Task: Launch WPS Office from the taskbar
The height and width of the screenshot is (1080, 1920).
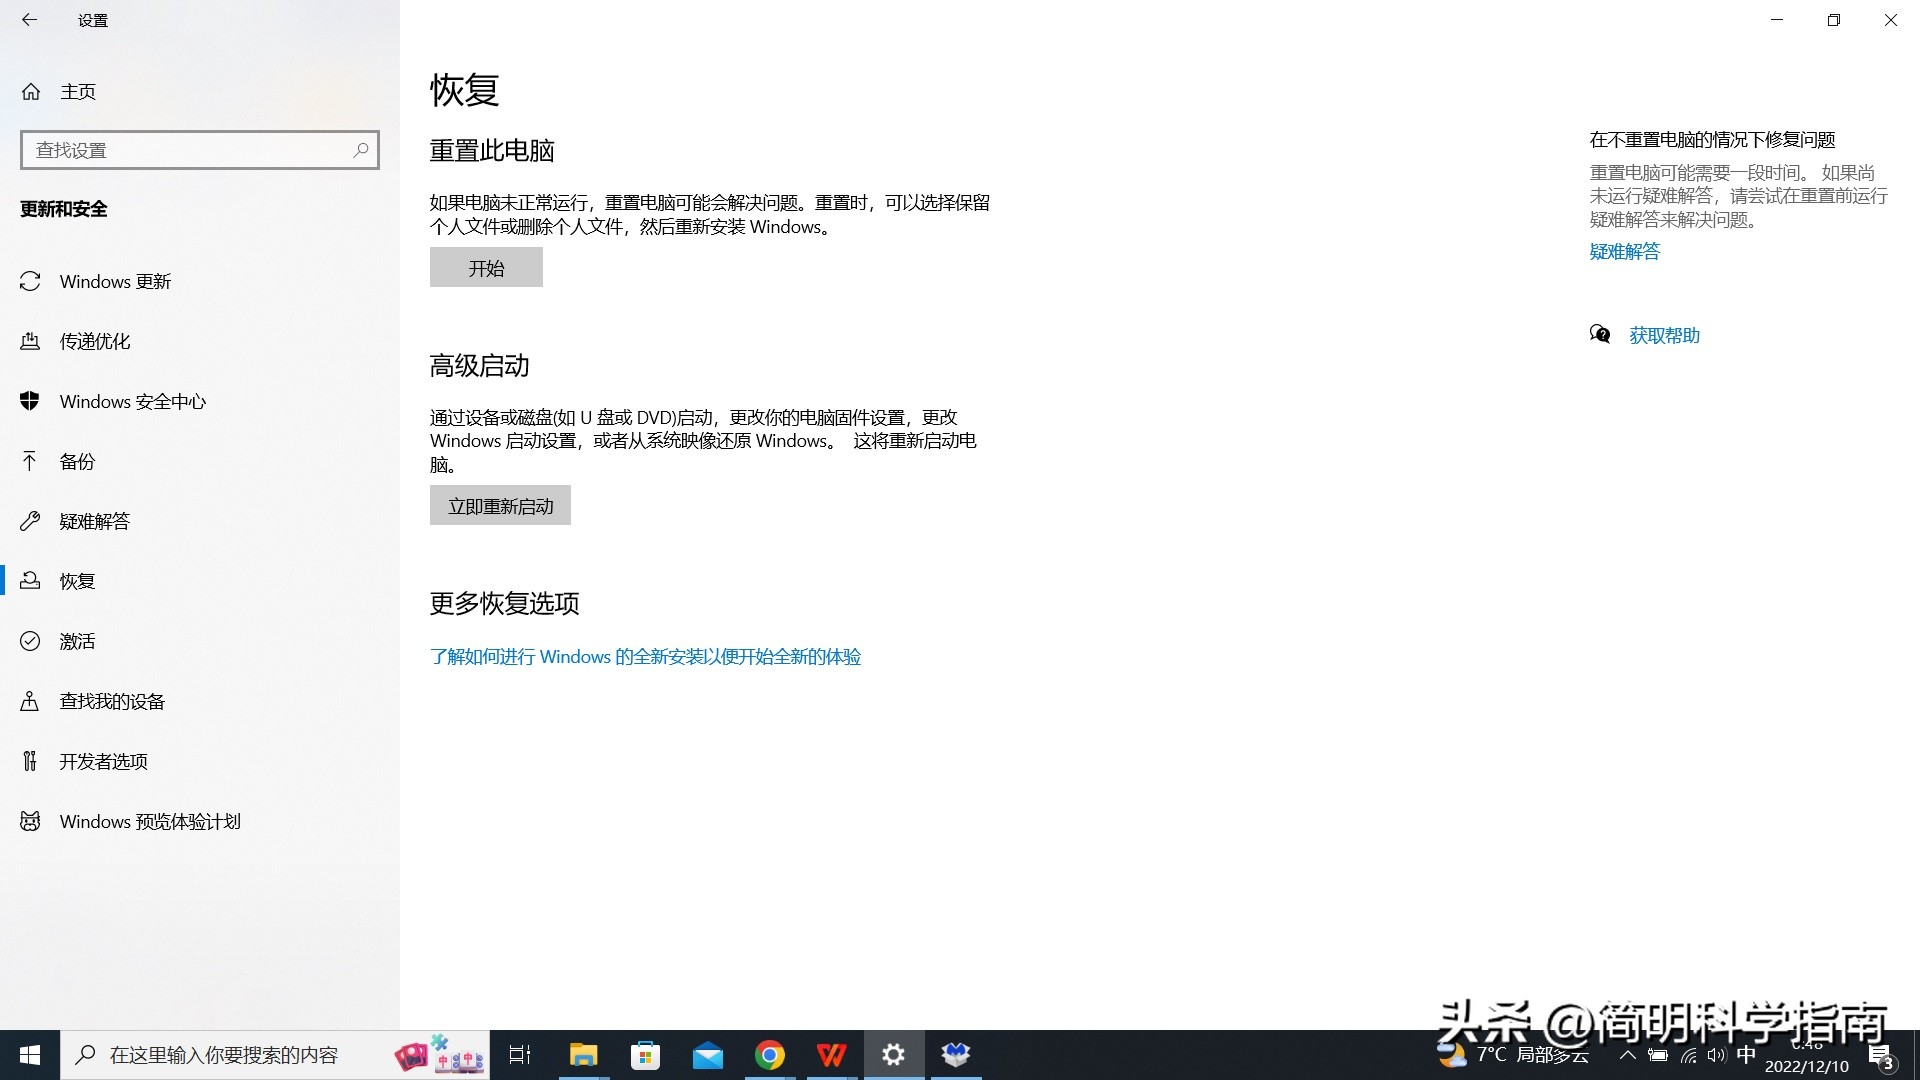Action: pyautogui.click(x=831, y=1054)
